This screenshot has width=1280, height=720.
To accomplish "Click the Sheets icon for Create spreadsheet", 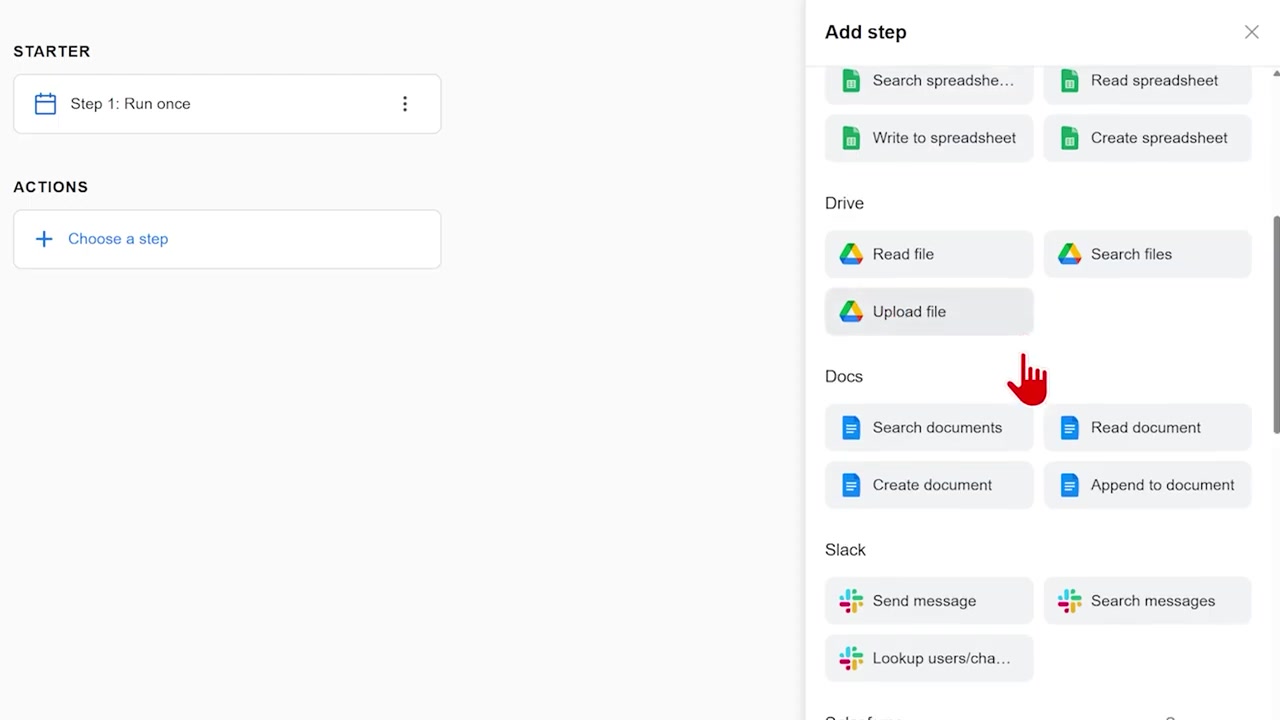I will point(1069,138).
